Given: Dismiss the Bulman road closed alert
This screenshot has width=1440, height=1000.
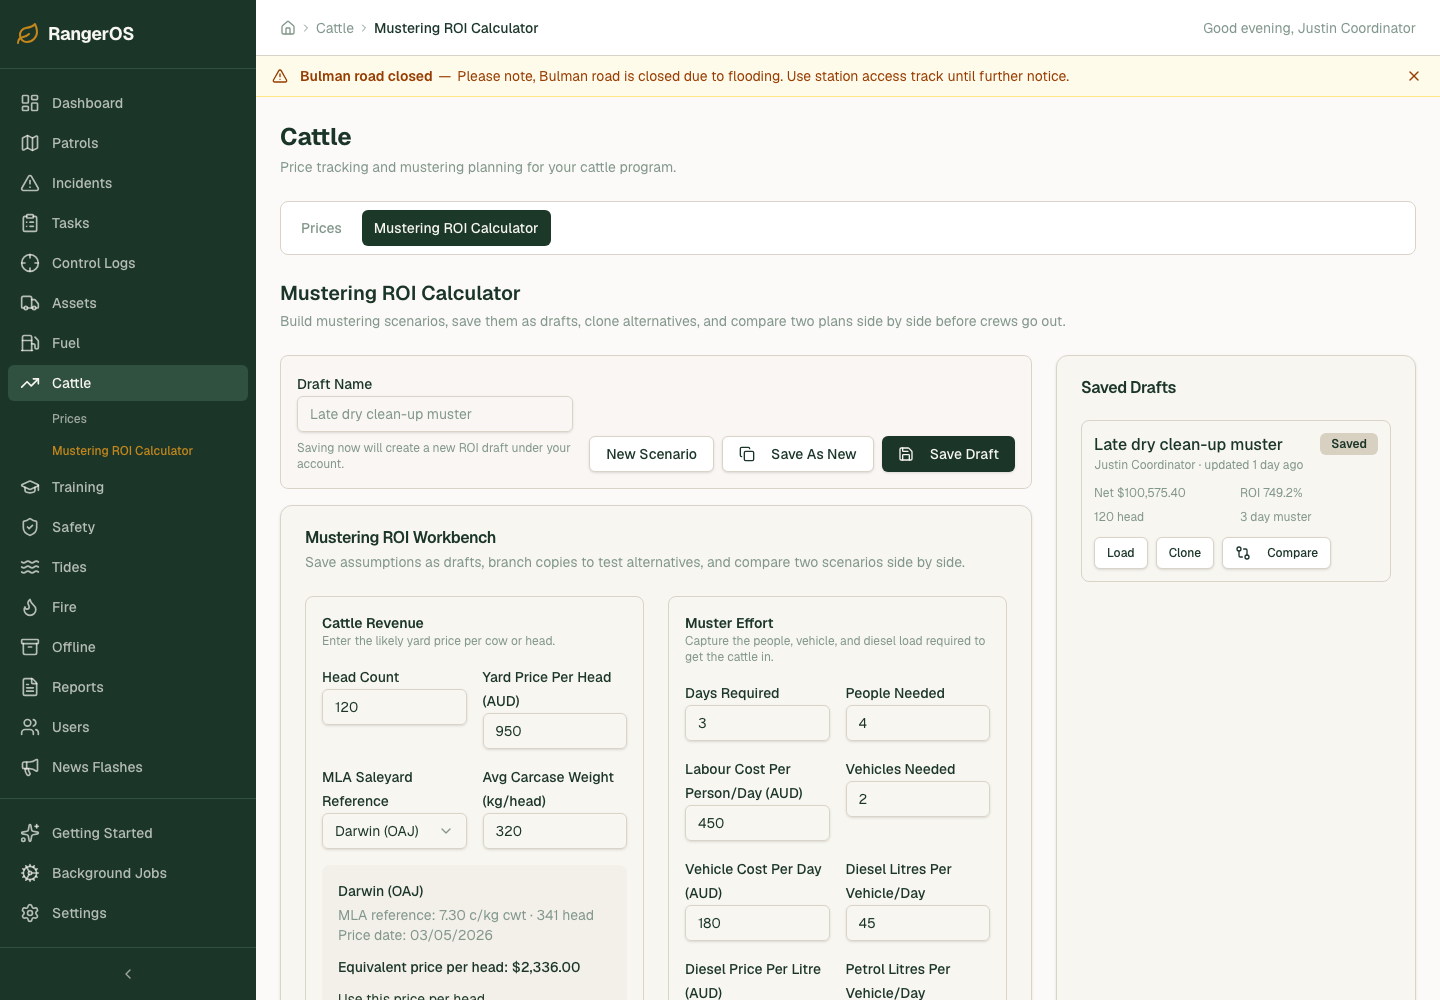Looking at the screenshot, I should (x=1414, y=76).
